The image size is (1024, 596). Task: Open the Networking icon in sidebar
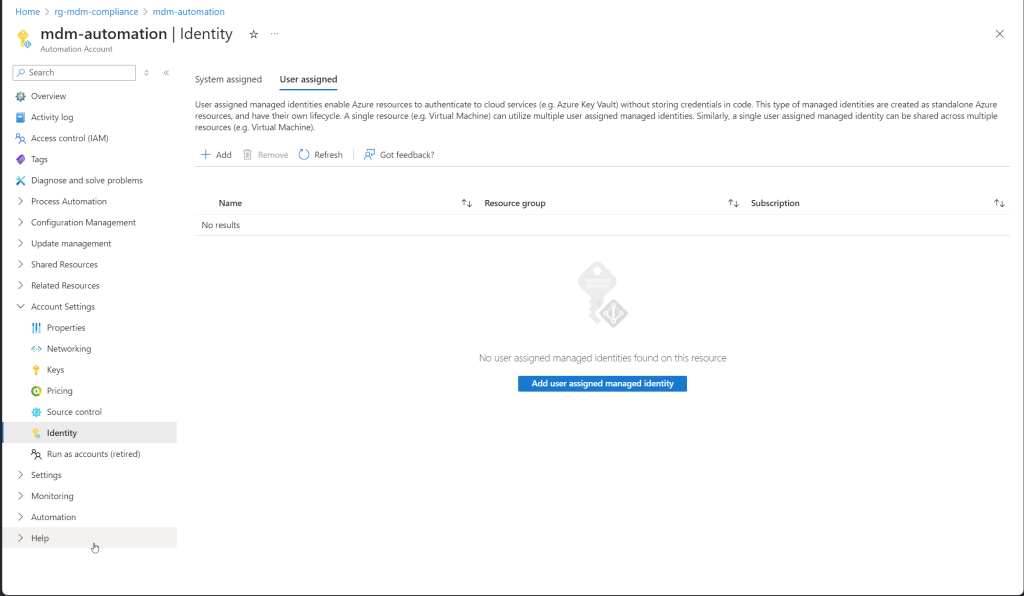pos(36,349)
